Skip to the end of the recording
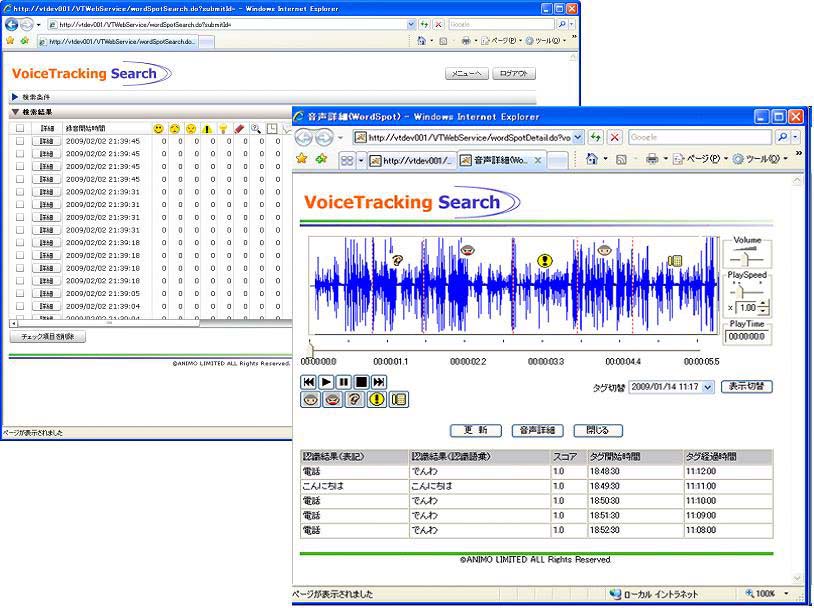 click(378, 382)
